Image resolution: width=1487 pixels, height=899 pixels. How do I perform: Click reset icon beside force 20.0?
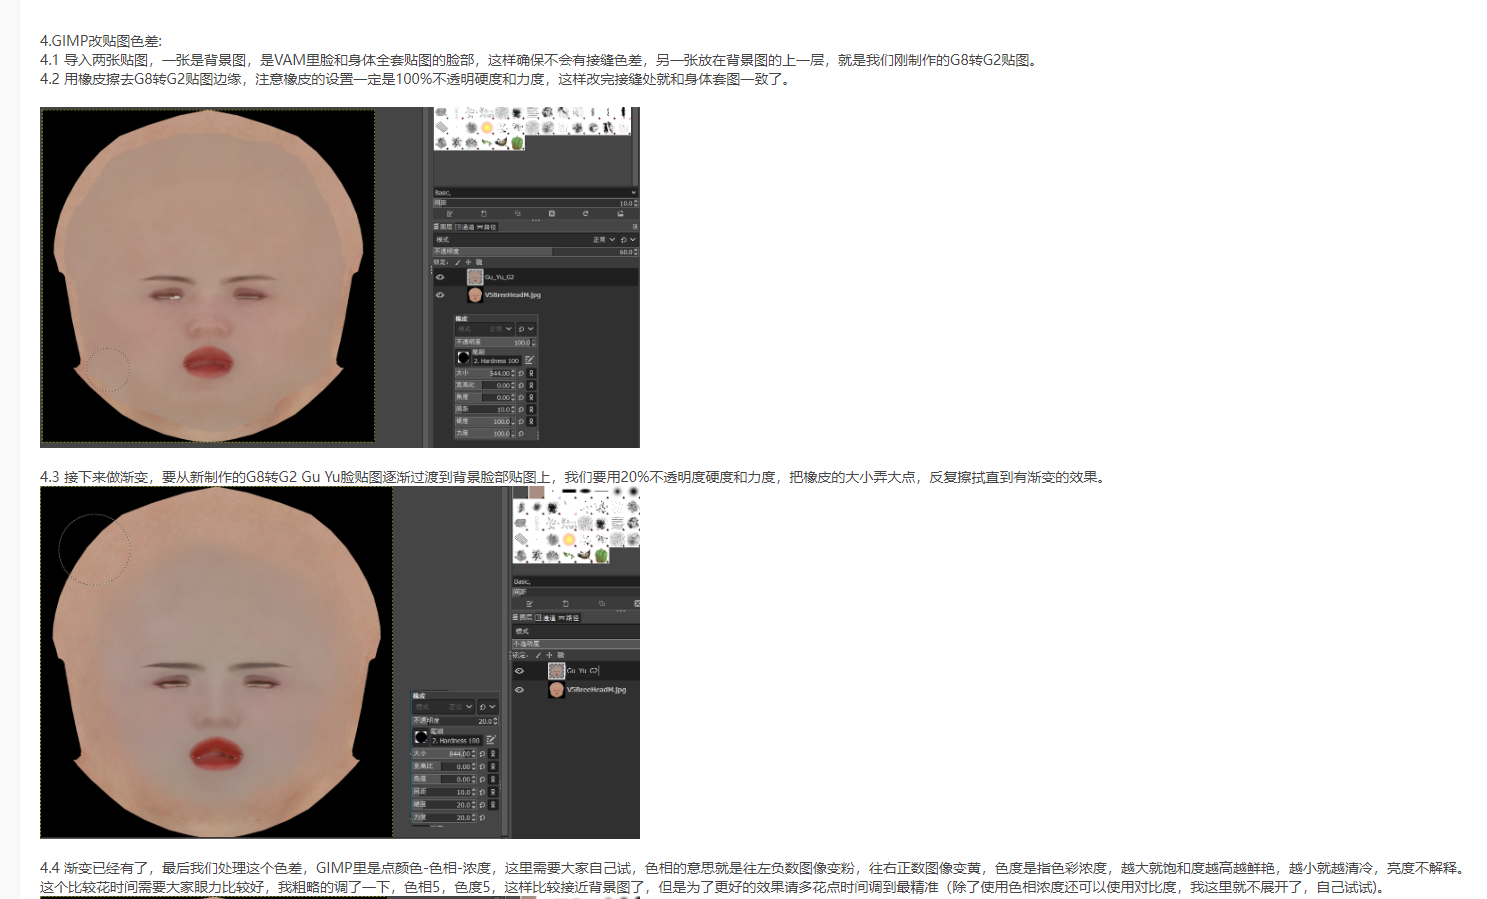pos(482,818)
